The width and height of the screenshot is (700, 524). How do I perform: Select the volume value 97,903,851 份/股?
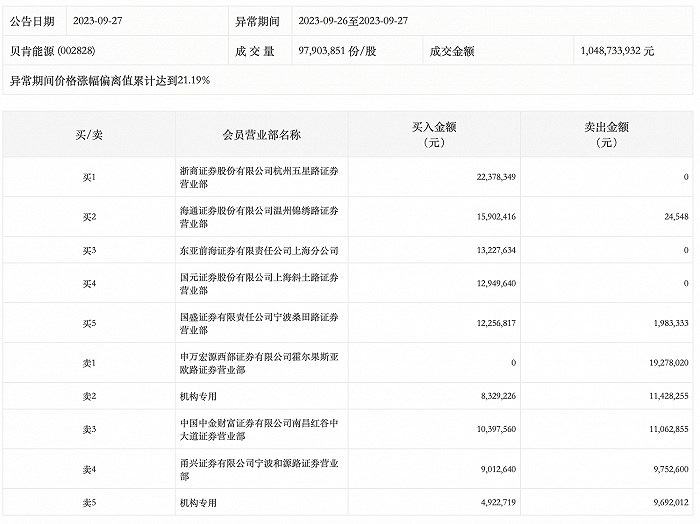coord(337,51)
